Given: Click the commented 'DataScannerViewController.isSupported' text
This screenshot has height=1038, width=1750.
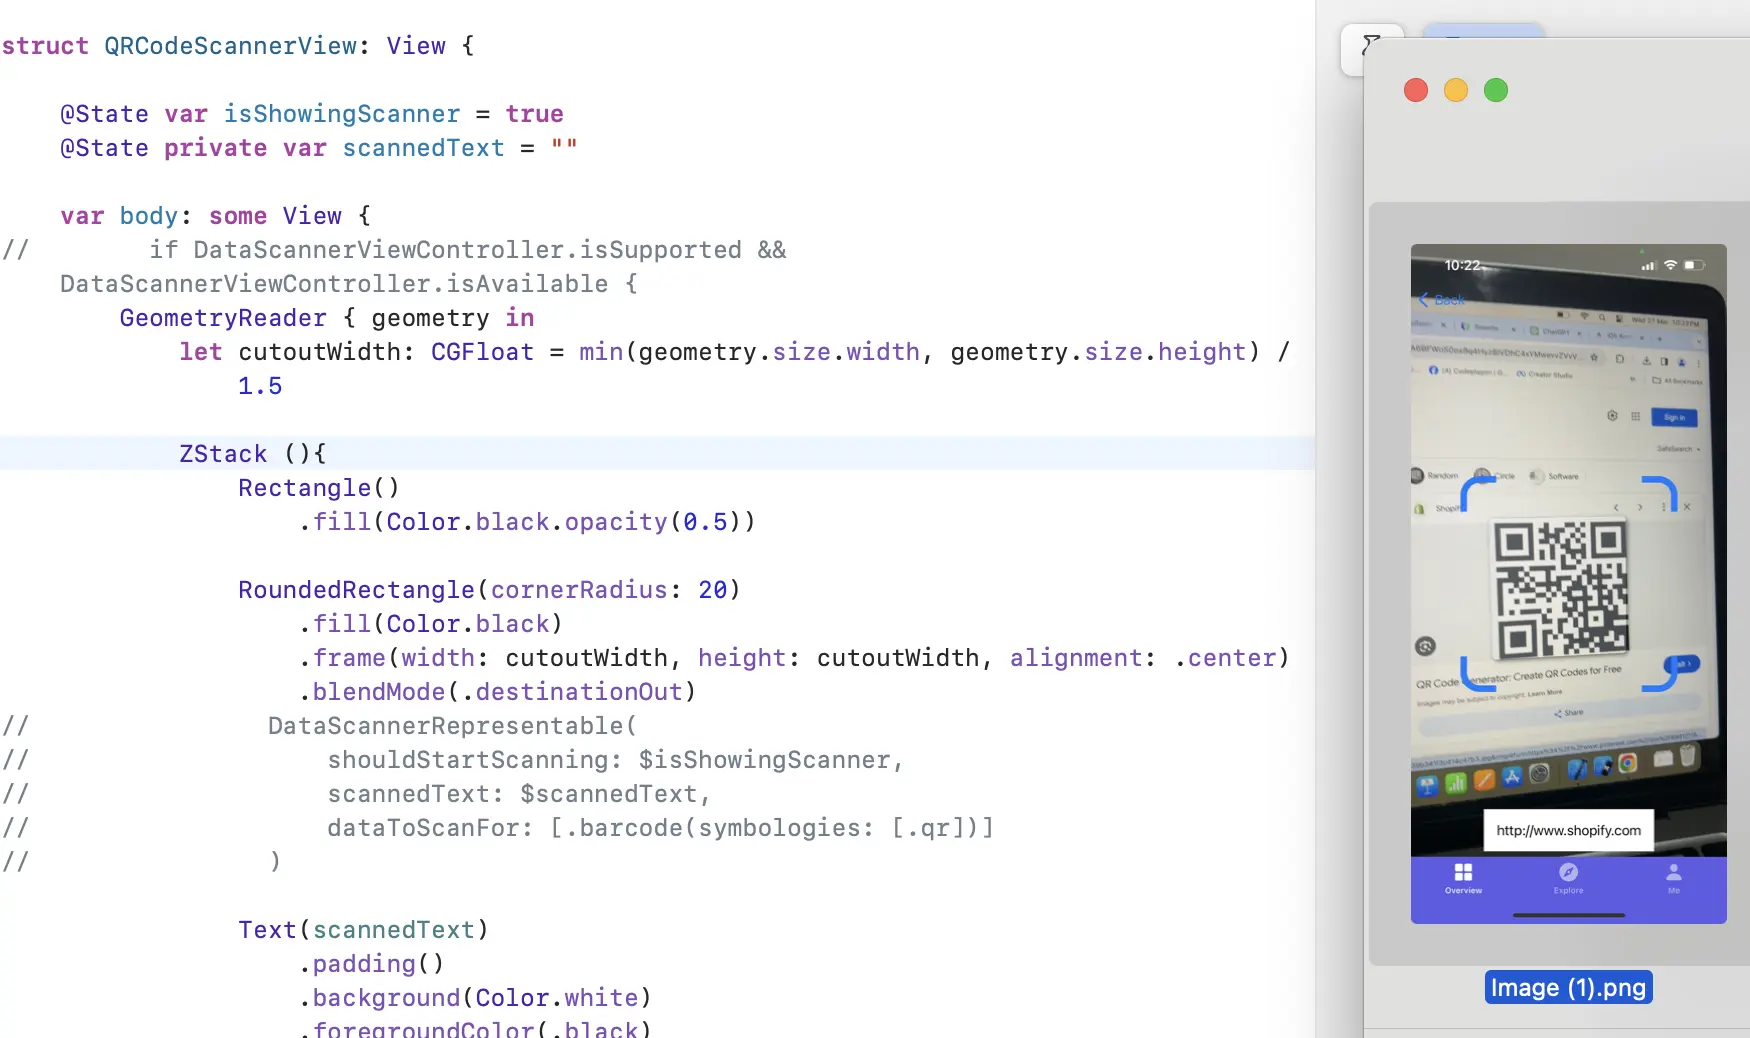Looking at the screenshot, I should 467,250.
